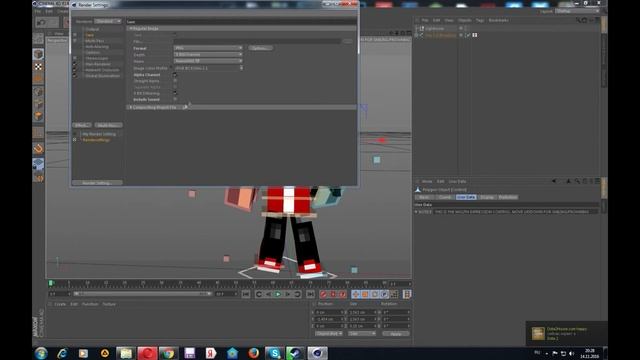
Task: Toggle the Alpha Channel checkbox
Action: click(175, 75)
